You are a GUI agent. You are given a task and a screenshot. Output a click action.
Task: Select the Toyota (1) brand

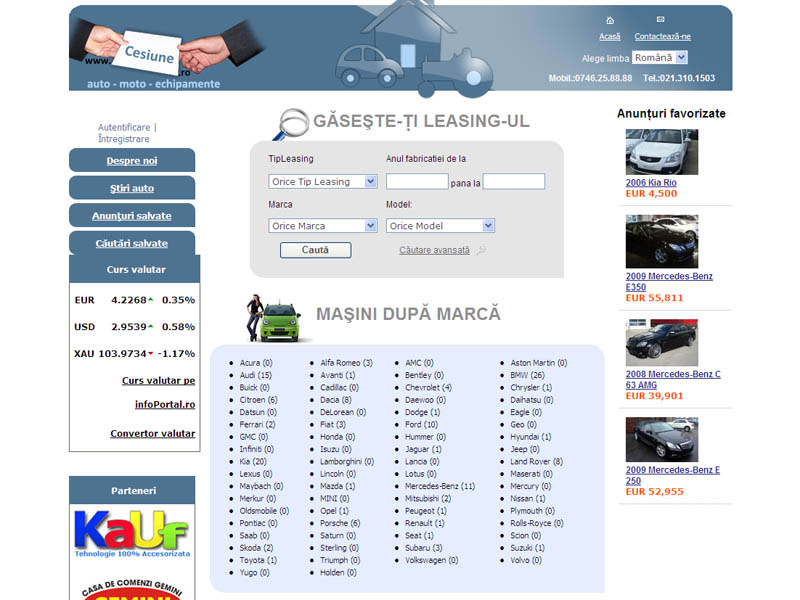[x=258, y=560]
